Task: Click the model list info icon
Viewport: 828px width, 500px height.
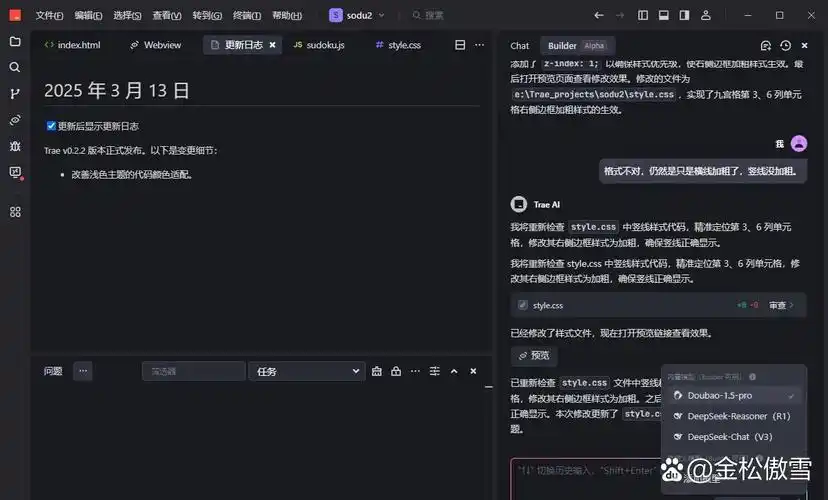Action: 752,377
